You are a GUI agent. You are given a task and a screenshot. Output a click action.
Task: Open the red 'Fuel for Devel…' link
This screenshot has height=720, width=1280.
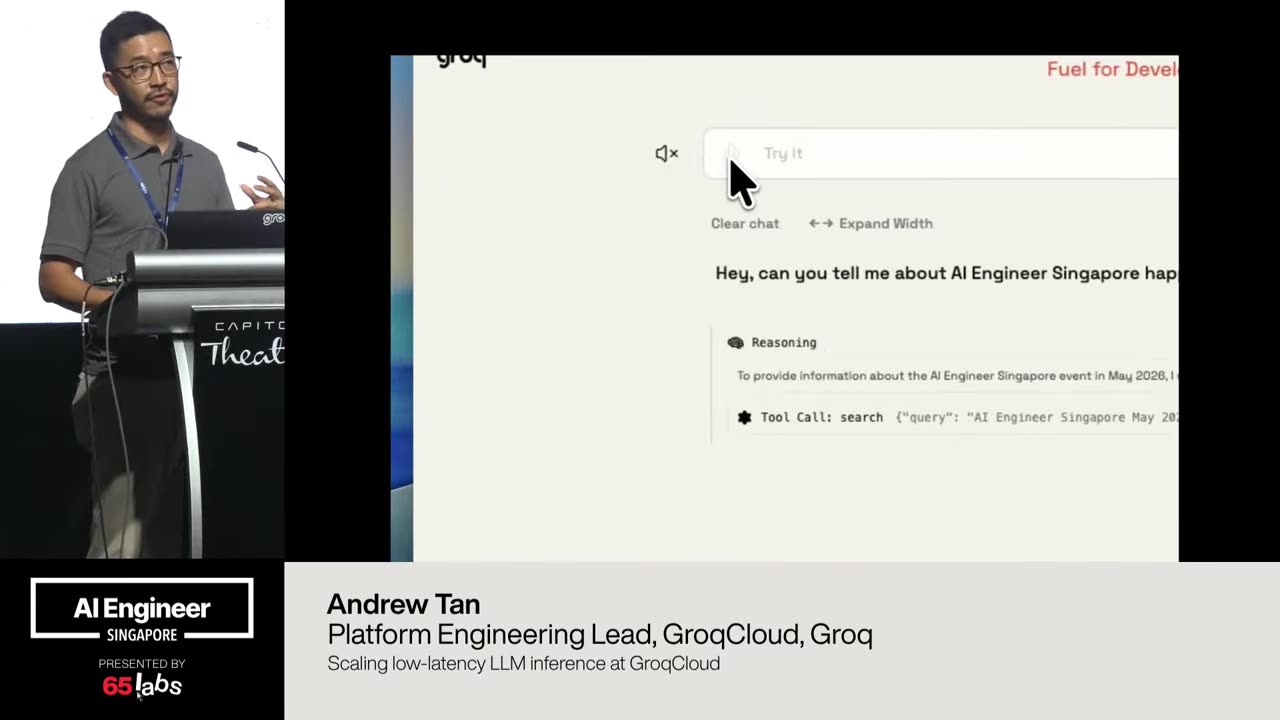(1113, 69)
